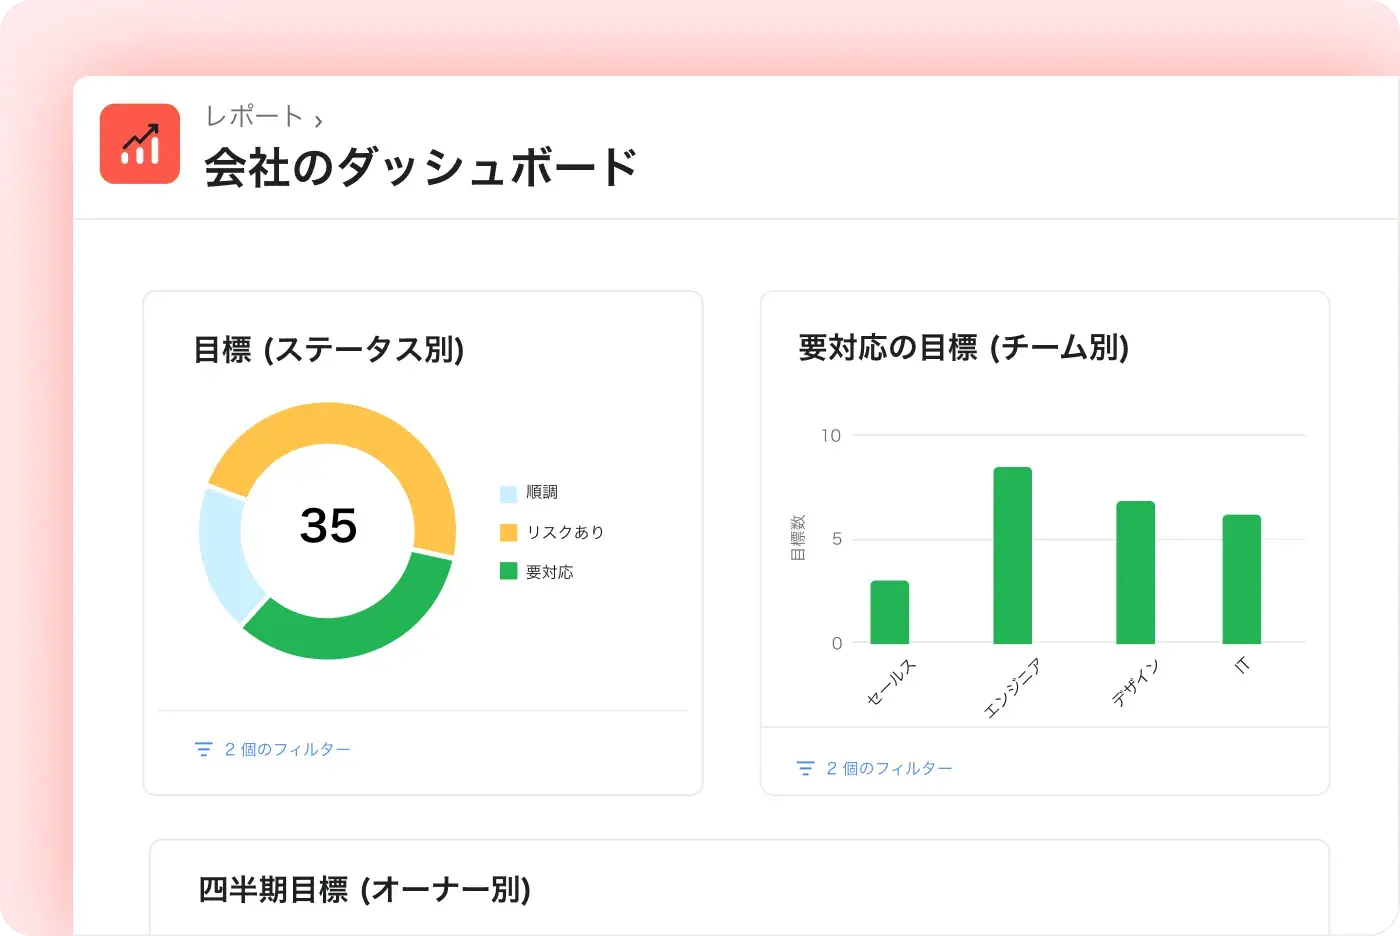Click the 会社のダッシュボード title
The width and height of the screenshot is (1400, 936).
click(421, 167)
